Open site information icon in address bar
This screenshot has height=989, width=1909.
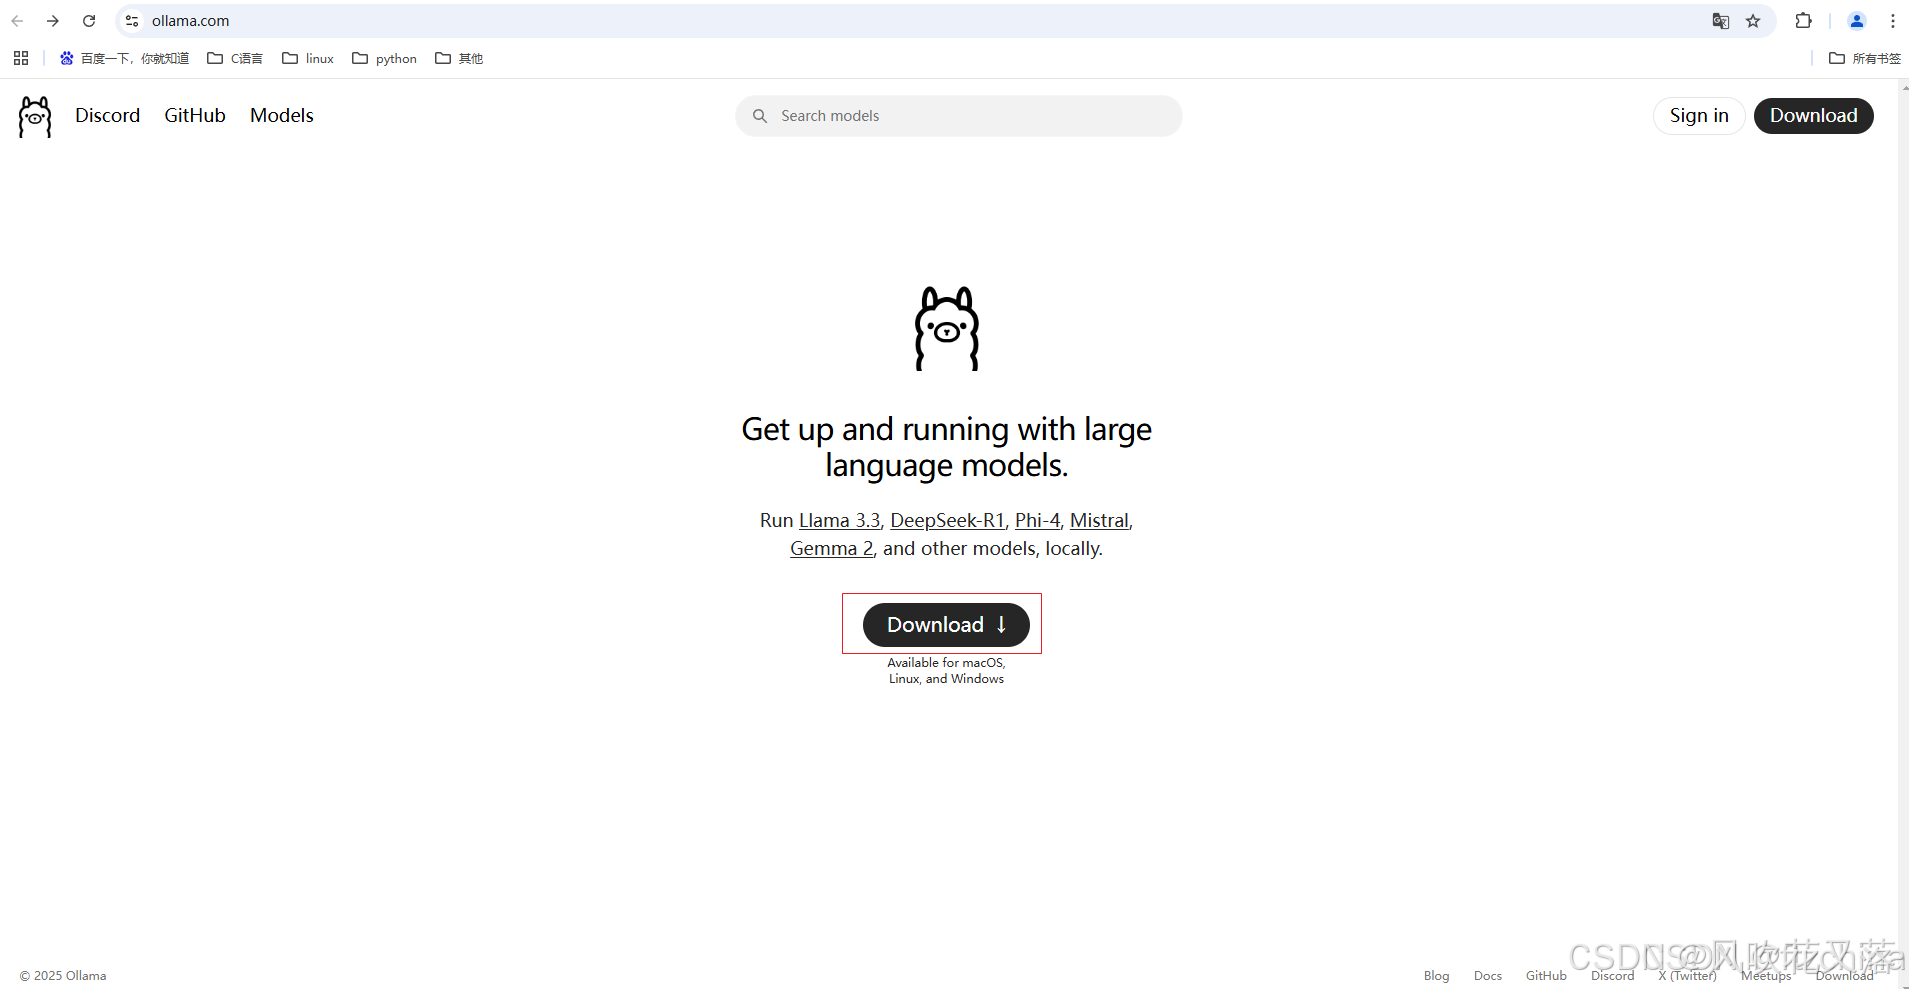coord(132,21)
